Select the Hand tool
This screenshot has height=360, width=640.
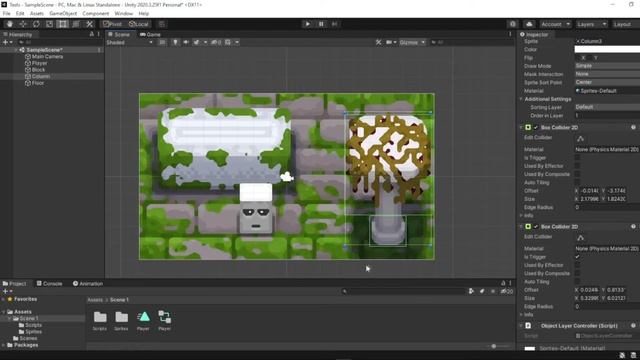[10, 24]
